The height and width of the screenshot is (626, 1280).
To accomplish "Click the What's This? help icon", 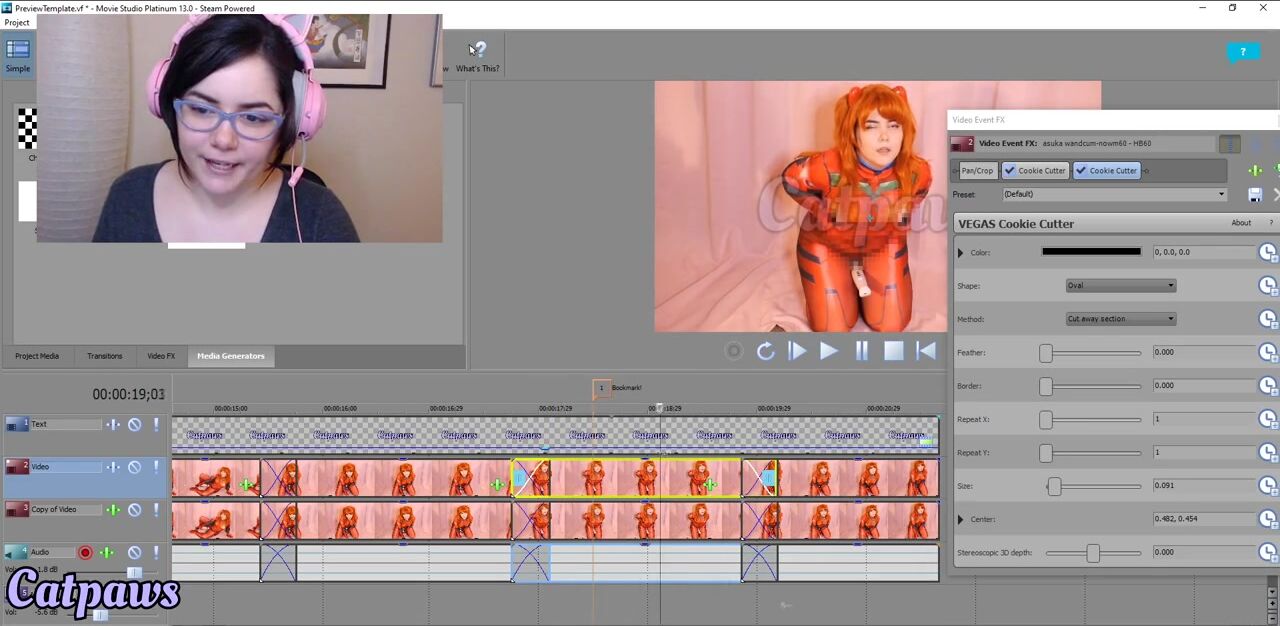I will (477, 51).
